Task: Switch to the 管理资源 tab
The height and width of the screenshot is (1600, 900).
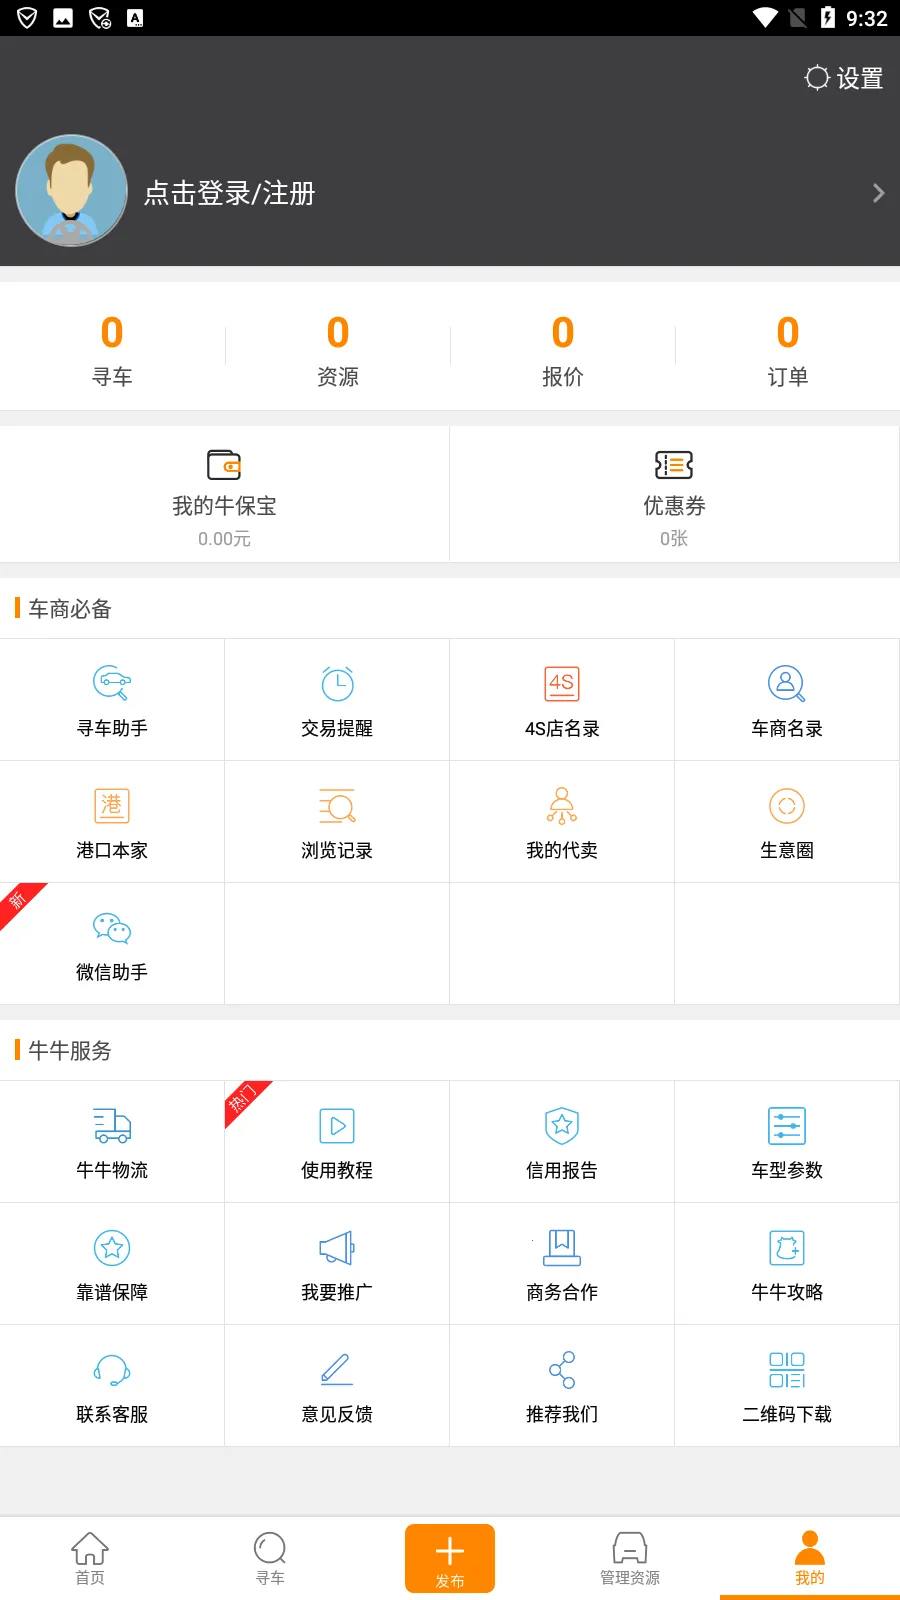Action: pyautogui.click(x=630, y=1558)
